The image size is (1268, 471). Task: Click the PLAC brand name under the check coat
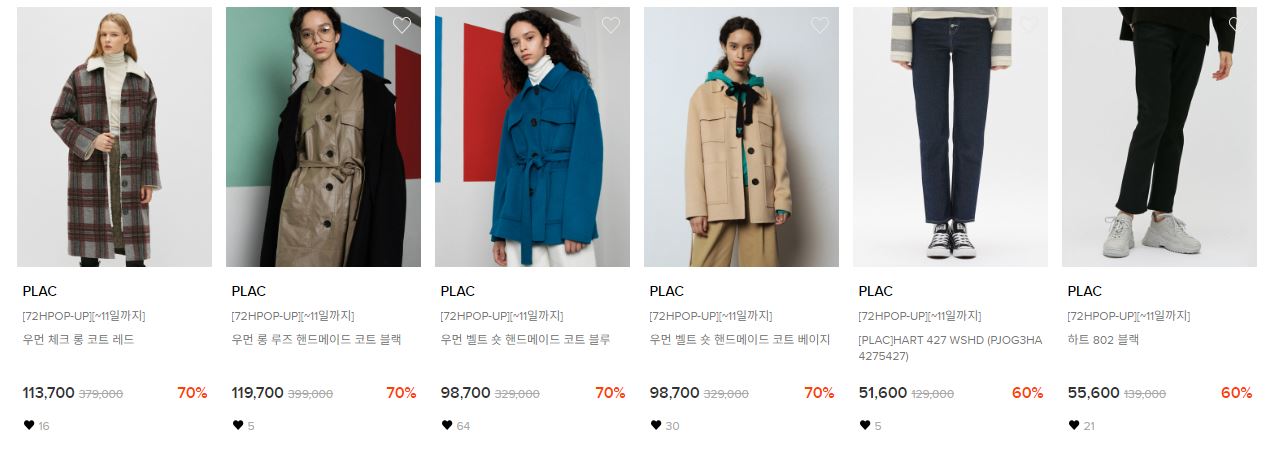click(x=40, y=291)
